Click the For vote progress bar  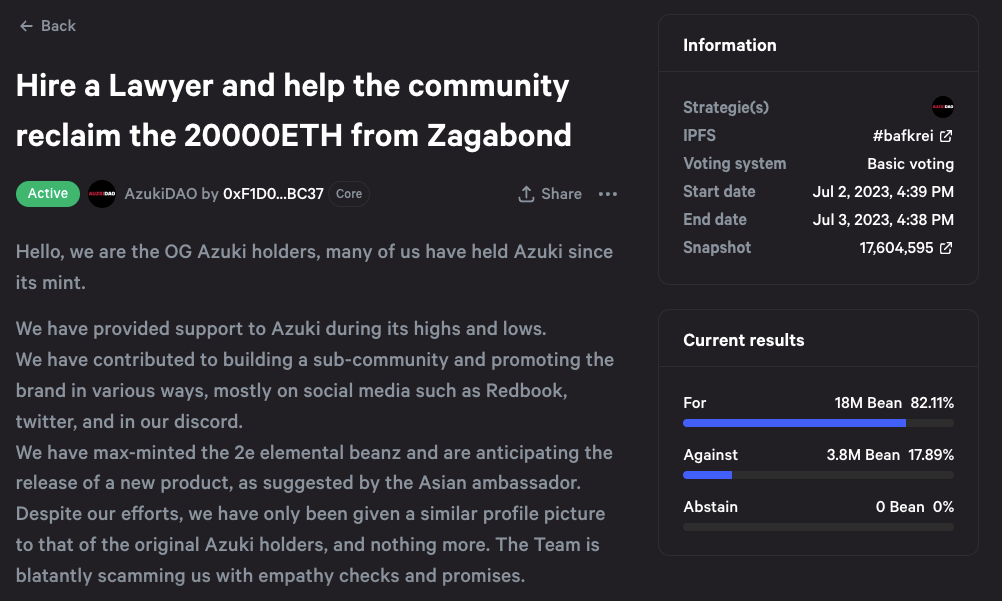(818, 424)
